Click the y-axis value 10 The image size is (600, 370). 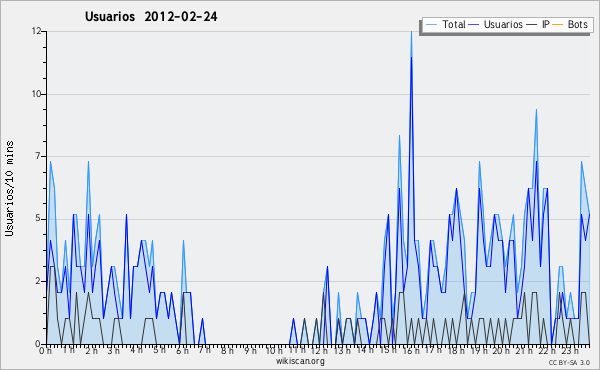[36, 94]
